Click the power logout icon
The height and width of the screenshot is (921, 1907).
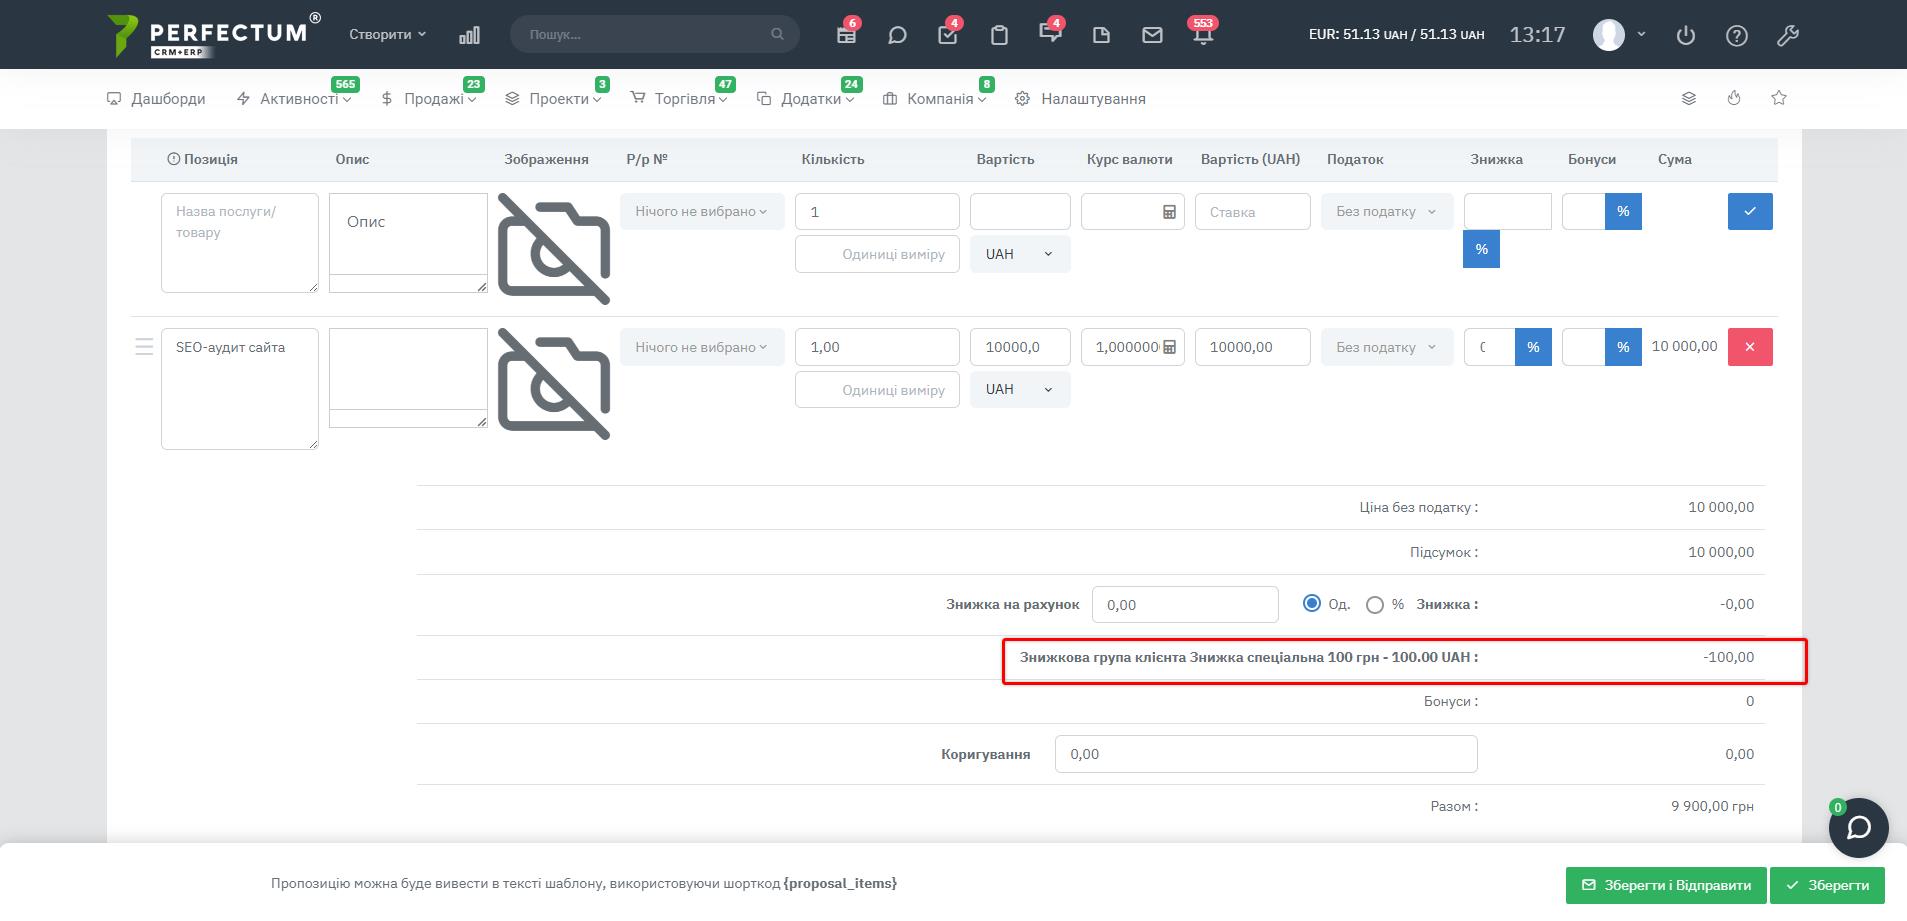tap(1685, 35)
